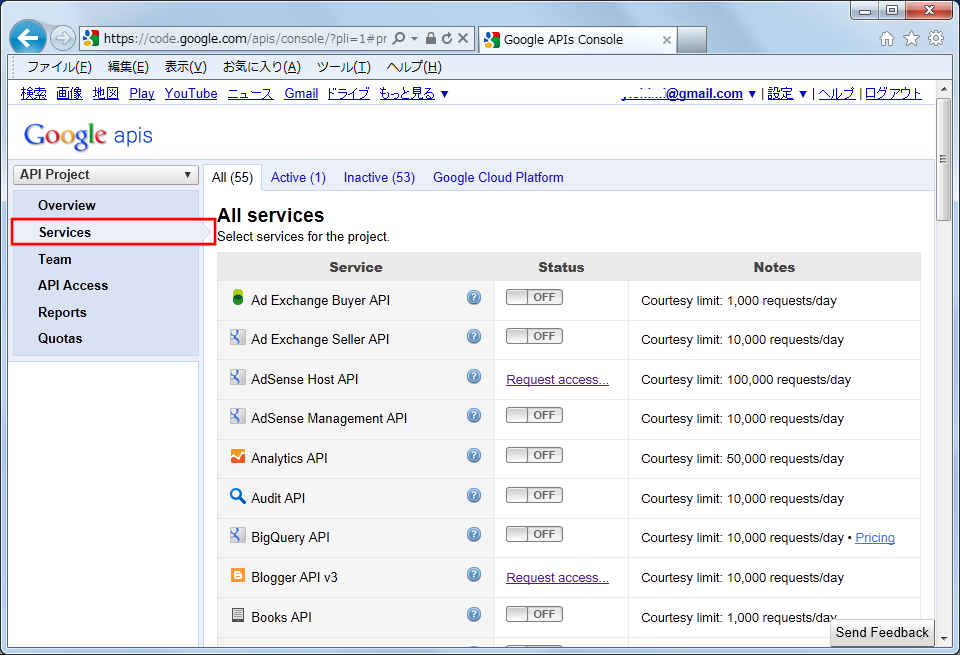This screenshot has width=960, height=655.
Task: Click the Blogger API v3 orange icon
Action: (237, 575)
